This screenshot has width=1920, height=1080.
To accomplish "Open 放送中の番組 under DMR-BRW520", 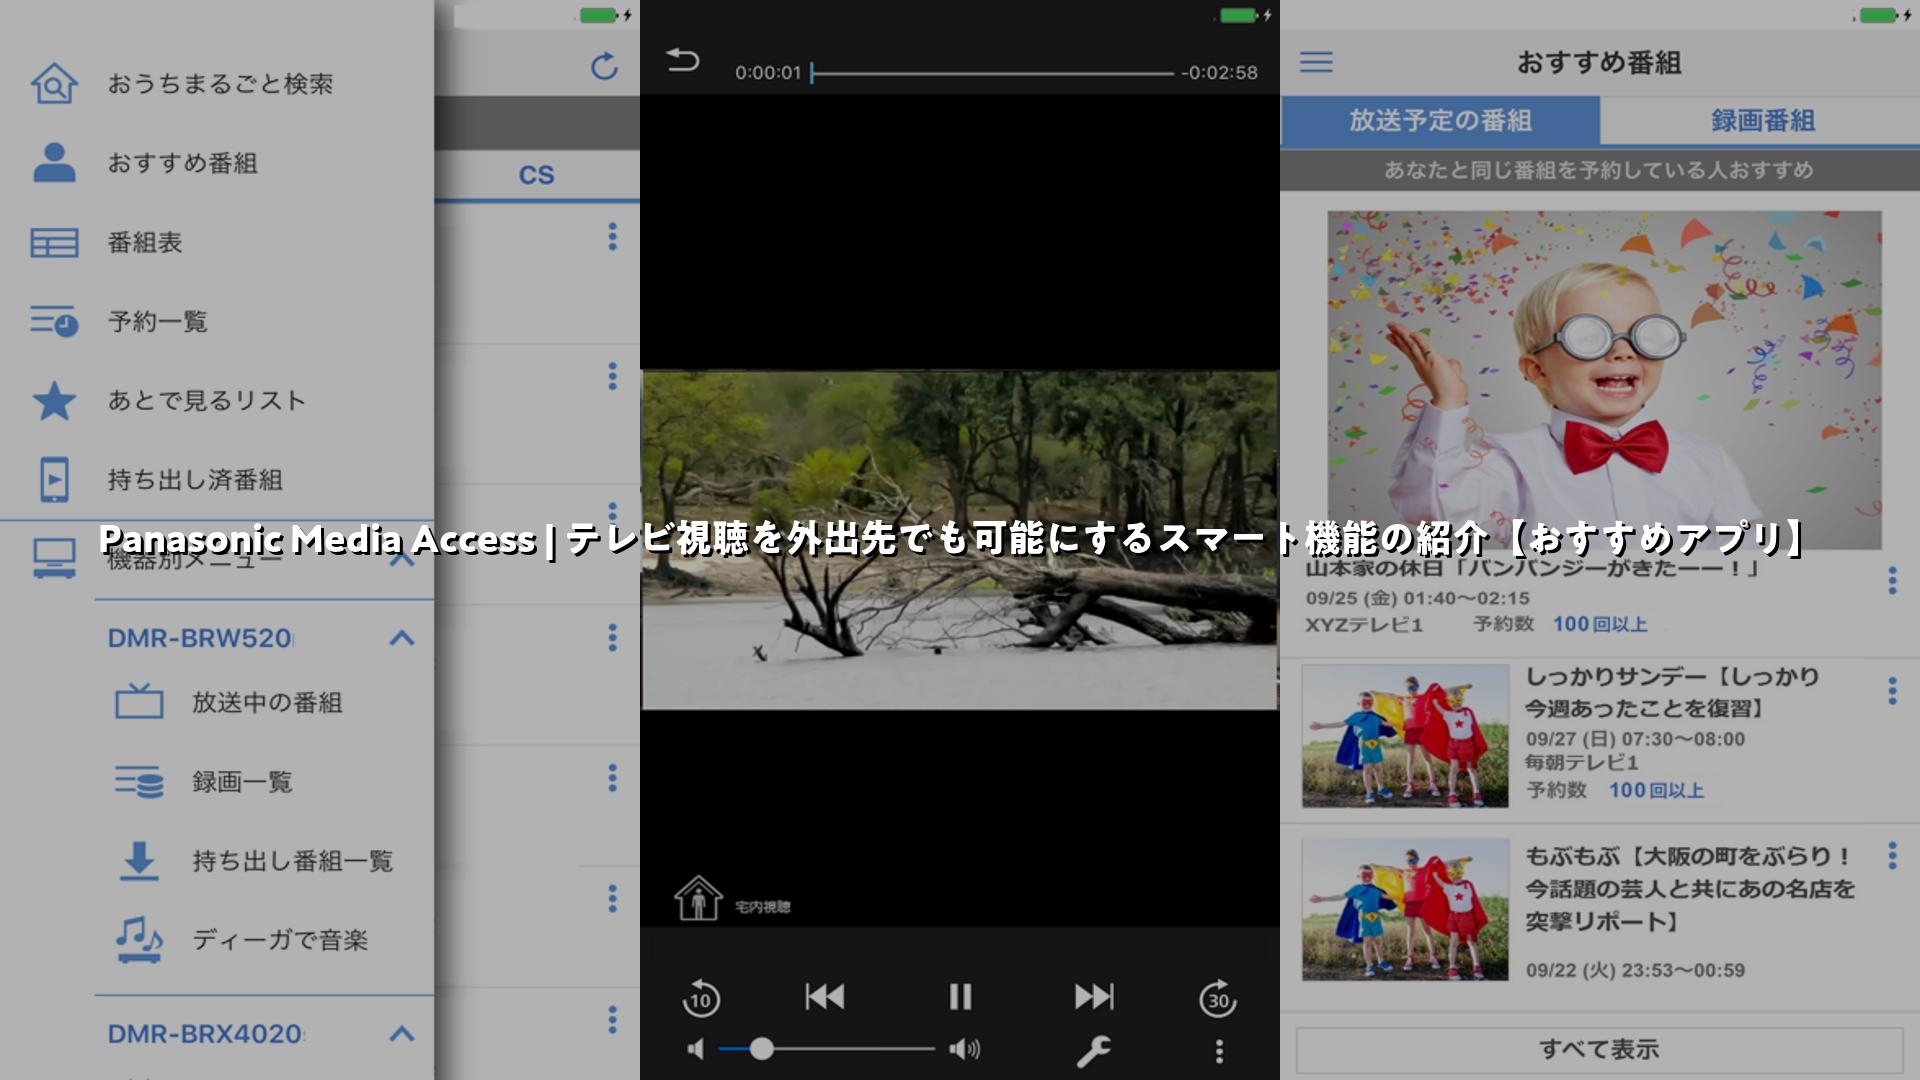I will pos(267,702).
